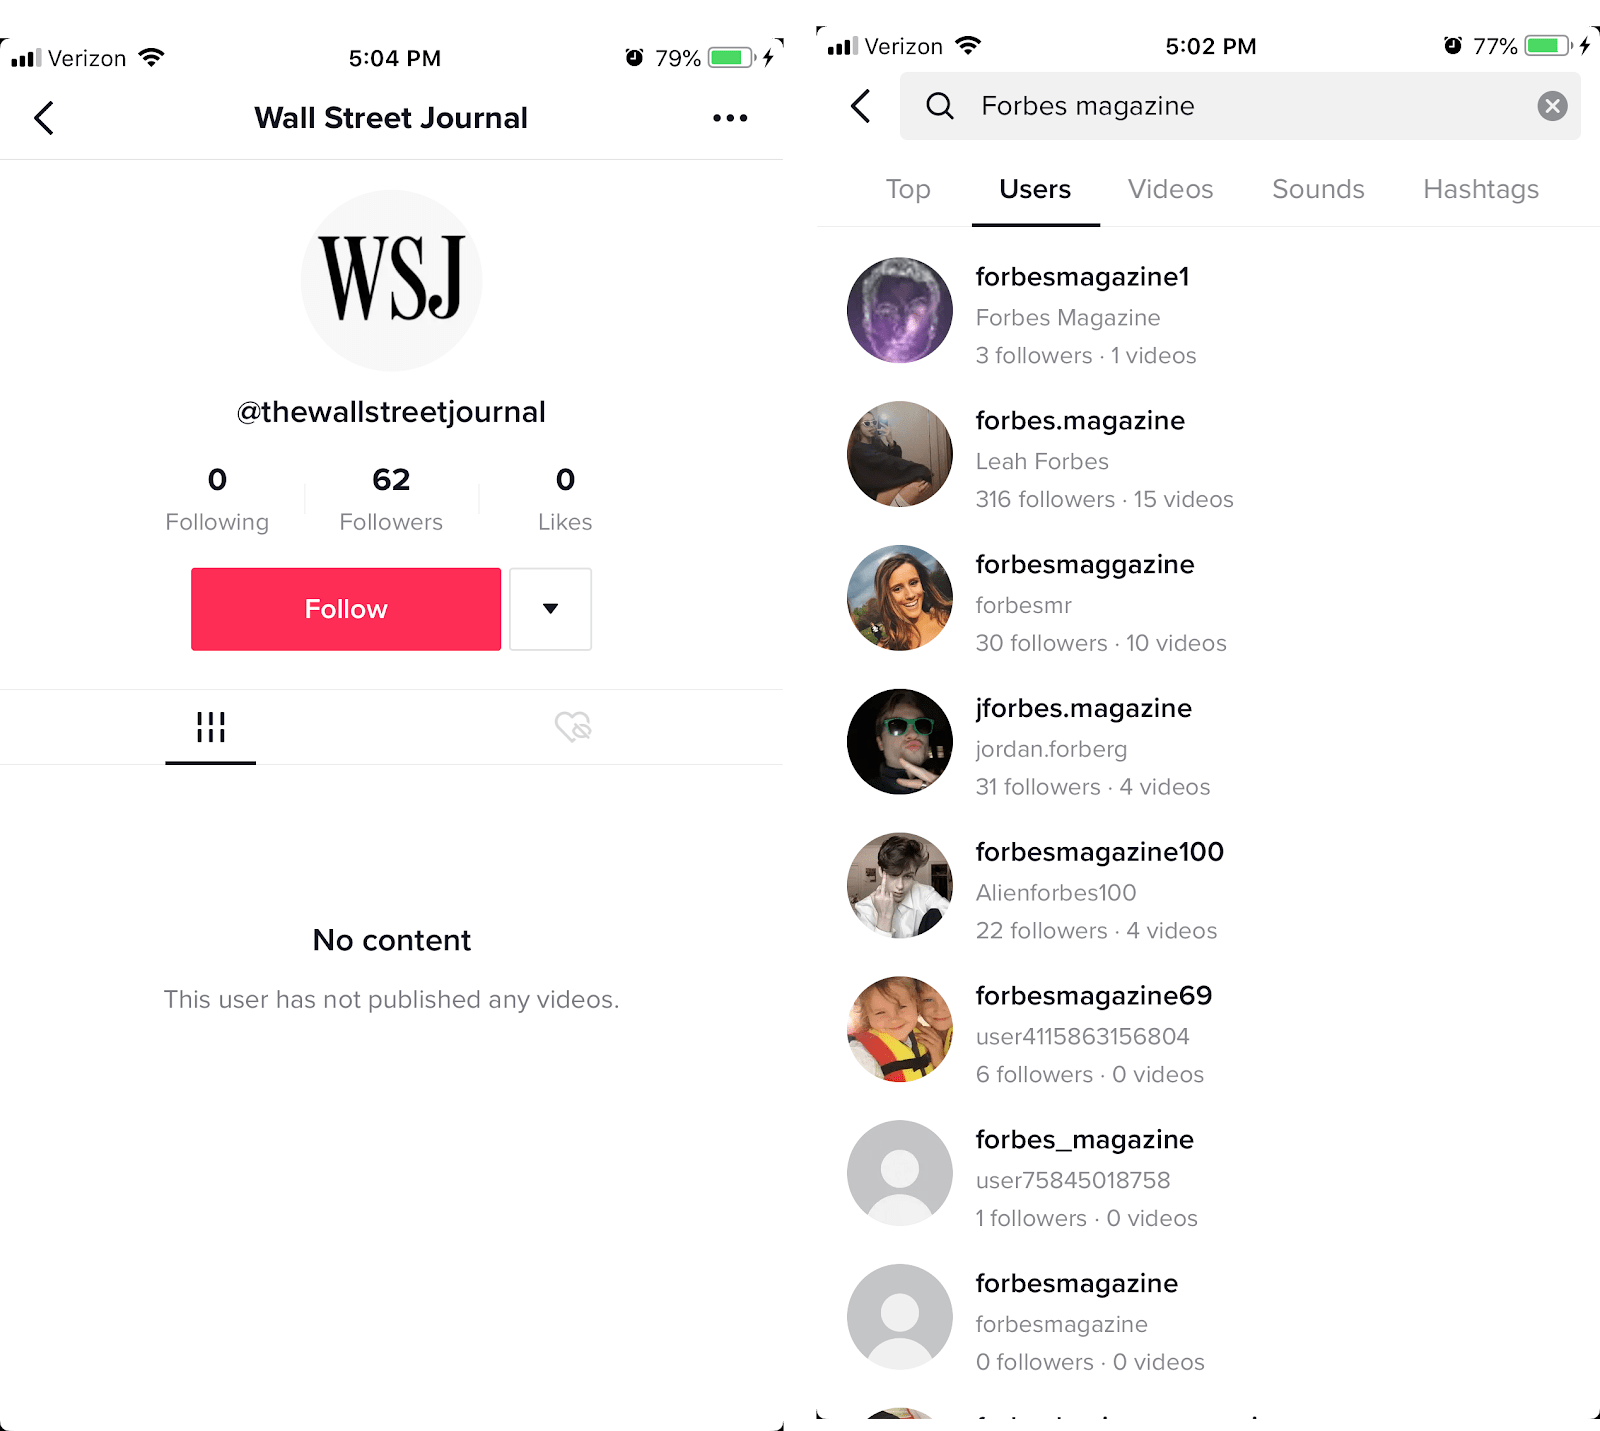Image resolution: width=1600 pixels, height=1431 pixels.
Task: Switch to the Hashtags search tab
Action: pos(1481,189)
